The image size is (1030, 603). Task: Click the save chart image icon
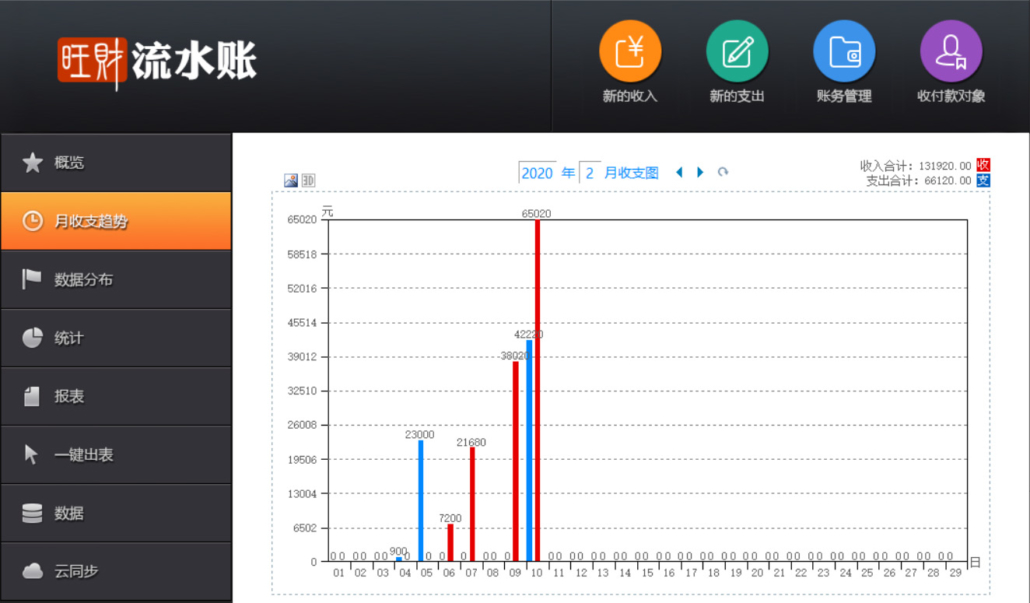click(291, 180)
